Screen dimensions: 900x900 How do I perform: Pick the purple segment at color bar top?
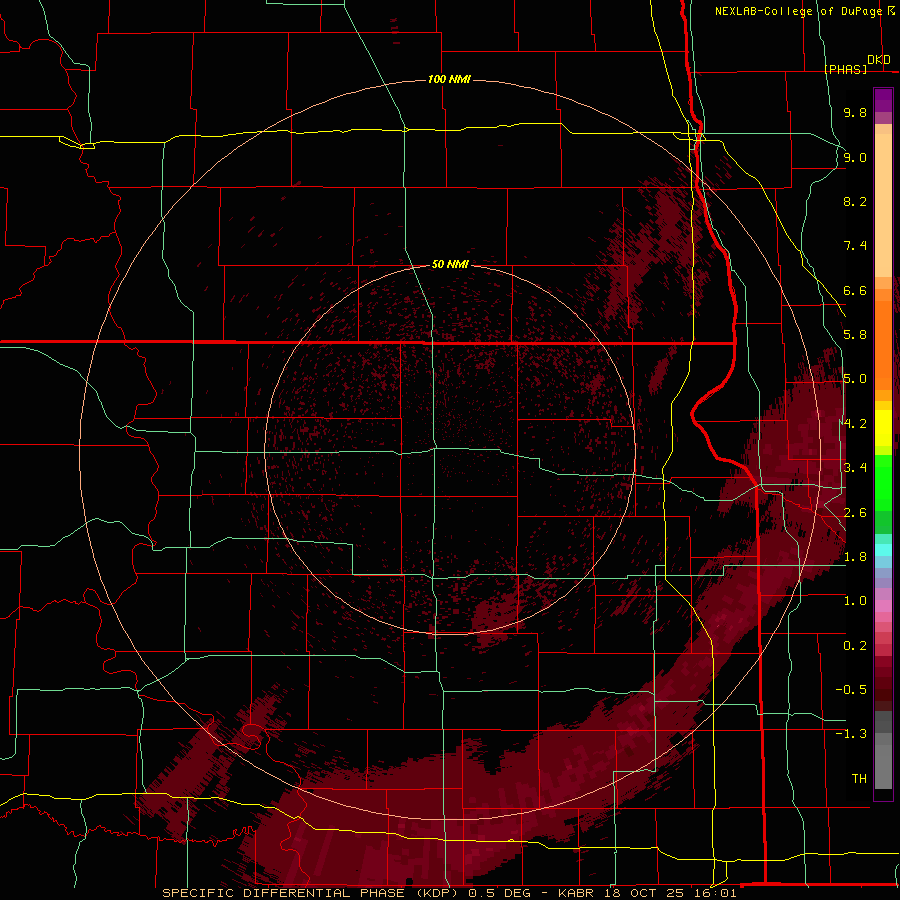[883, 100]
